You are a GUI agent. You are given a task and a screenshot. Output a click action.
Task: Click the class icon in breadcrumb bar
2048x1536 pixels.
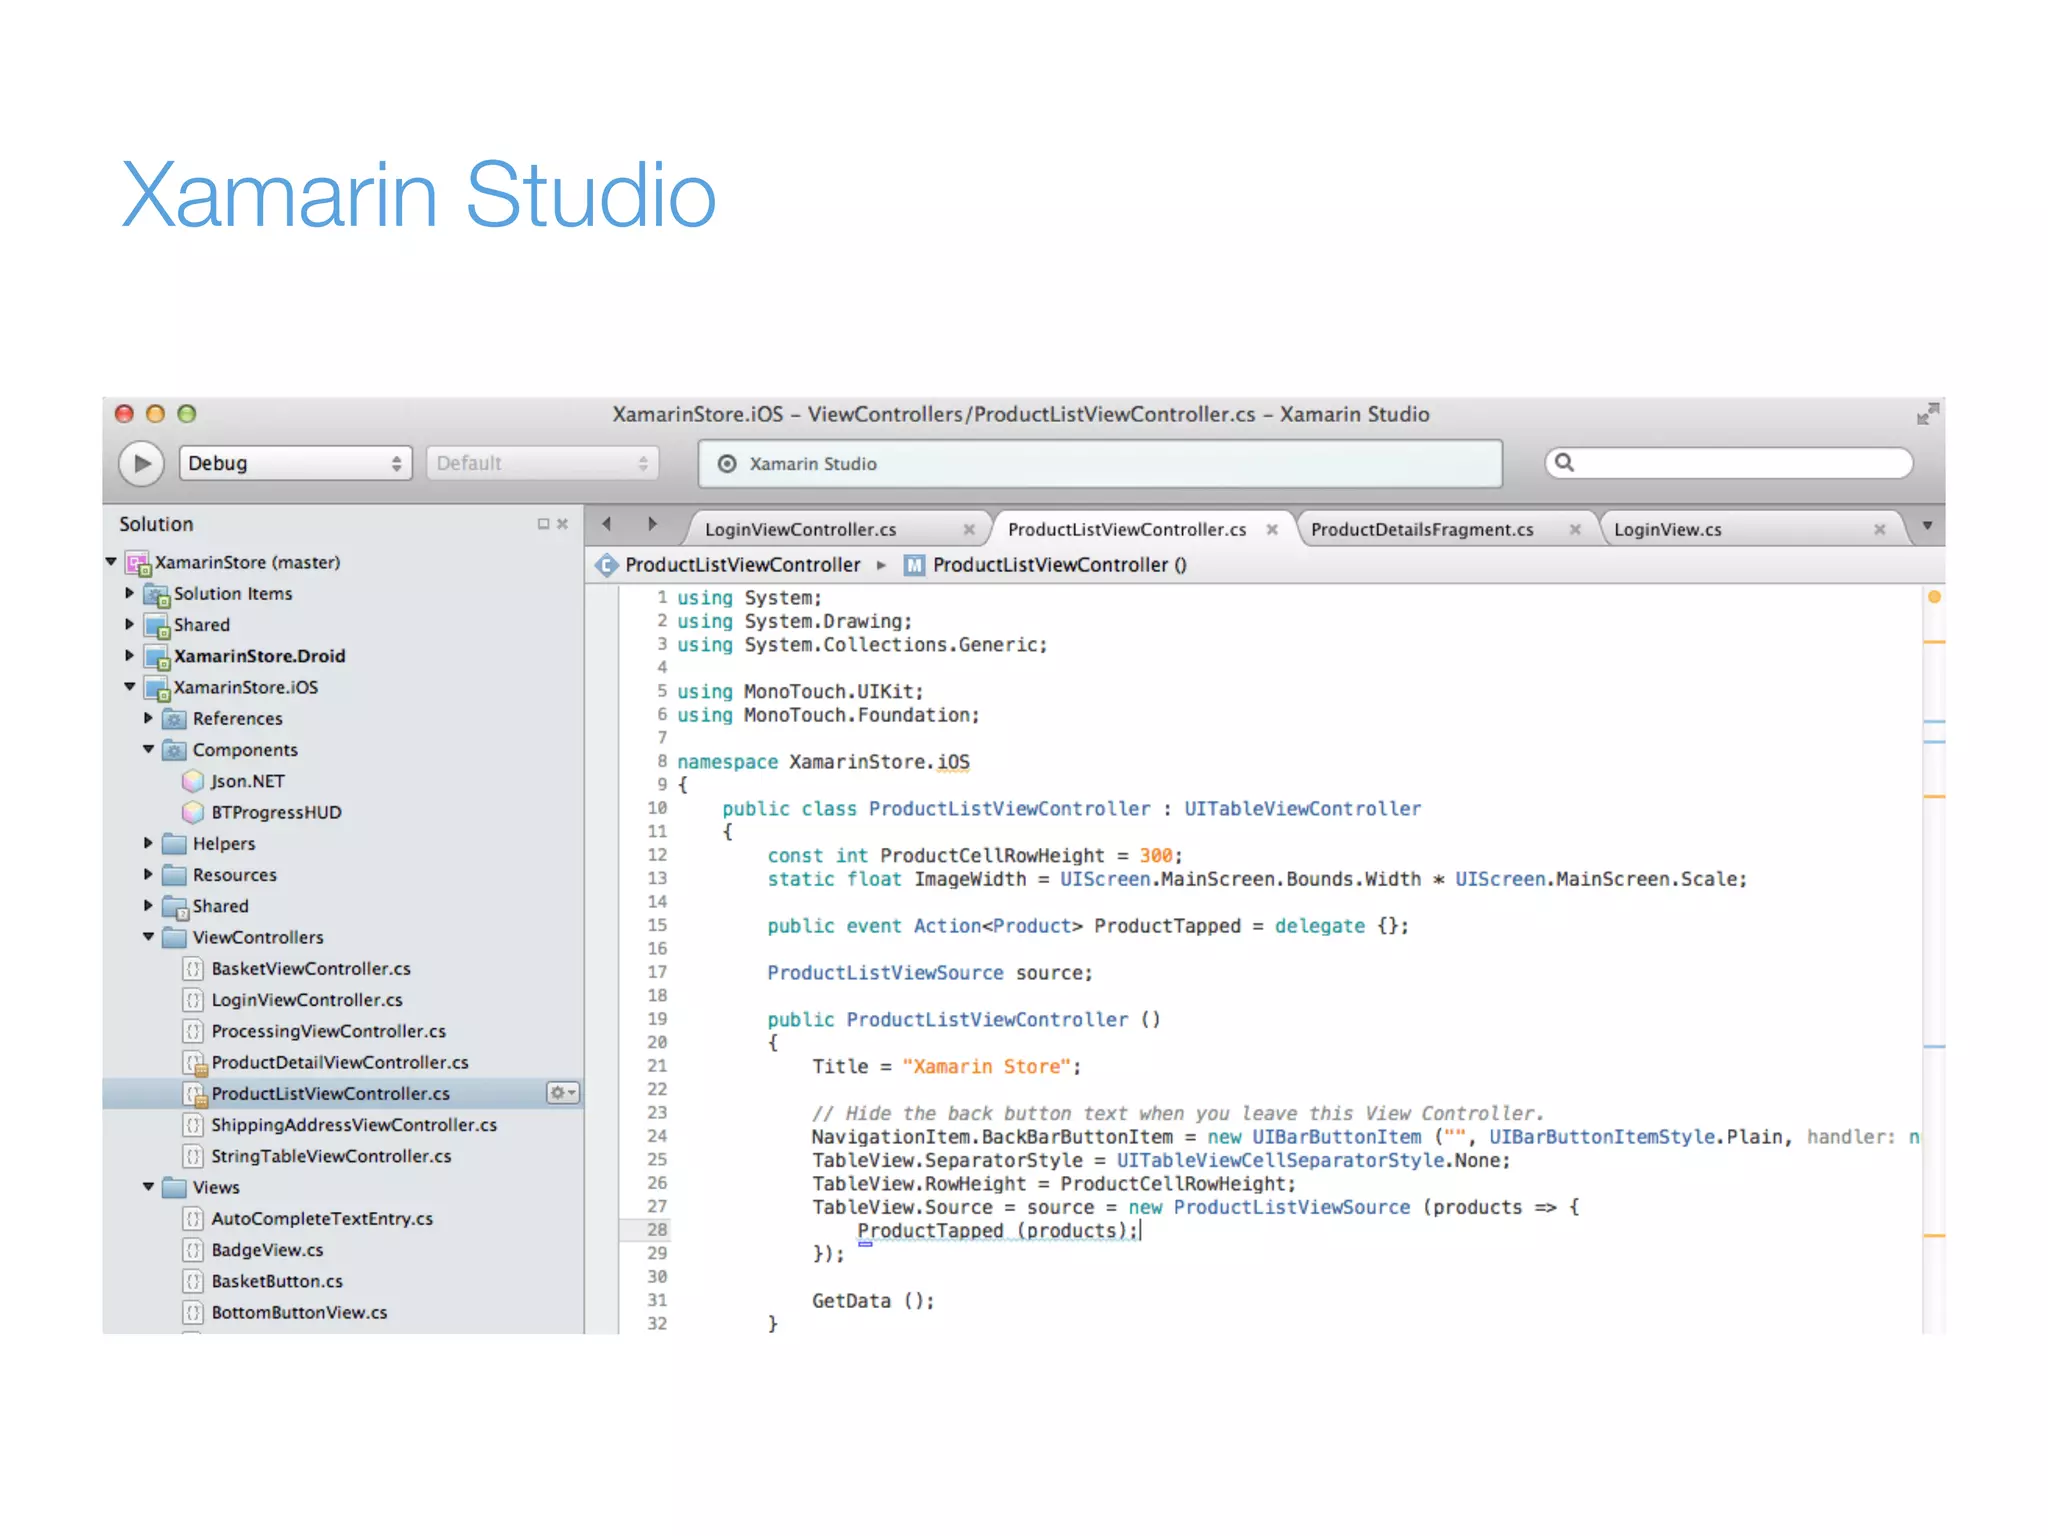tap(606, 565)
